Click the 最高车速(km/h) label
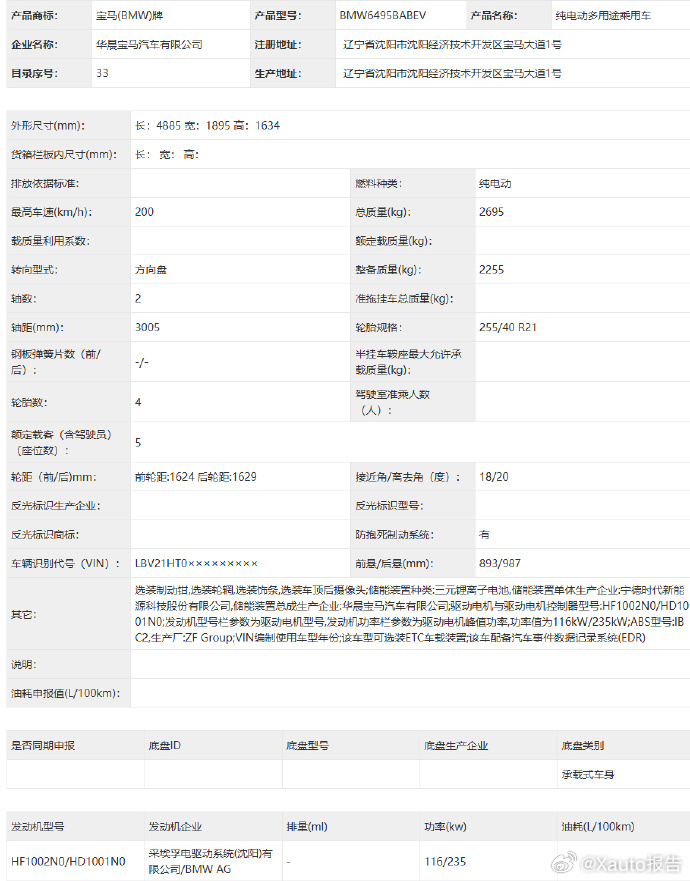 (51, 212)
